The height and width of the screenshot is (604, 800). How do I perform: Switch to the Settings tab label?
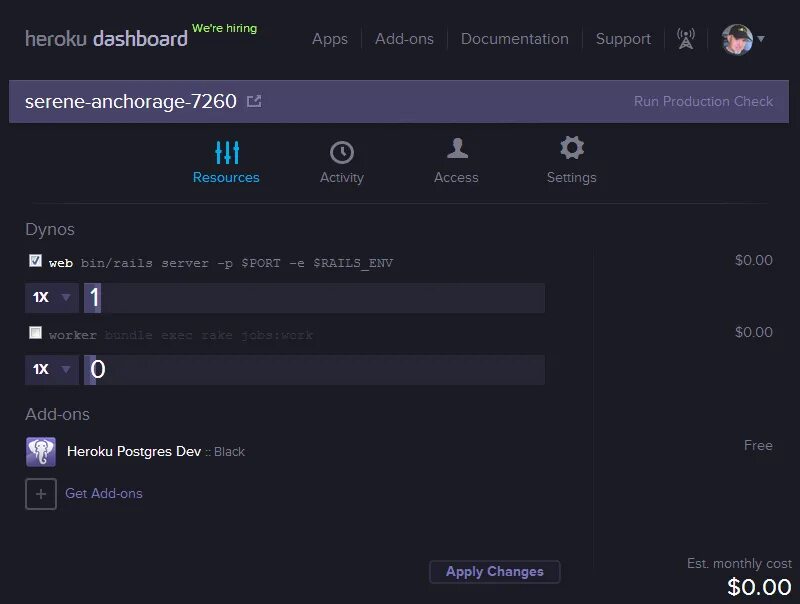(571, 178)
